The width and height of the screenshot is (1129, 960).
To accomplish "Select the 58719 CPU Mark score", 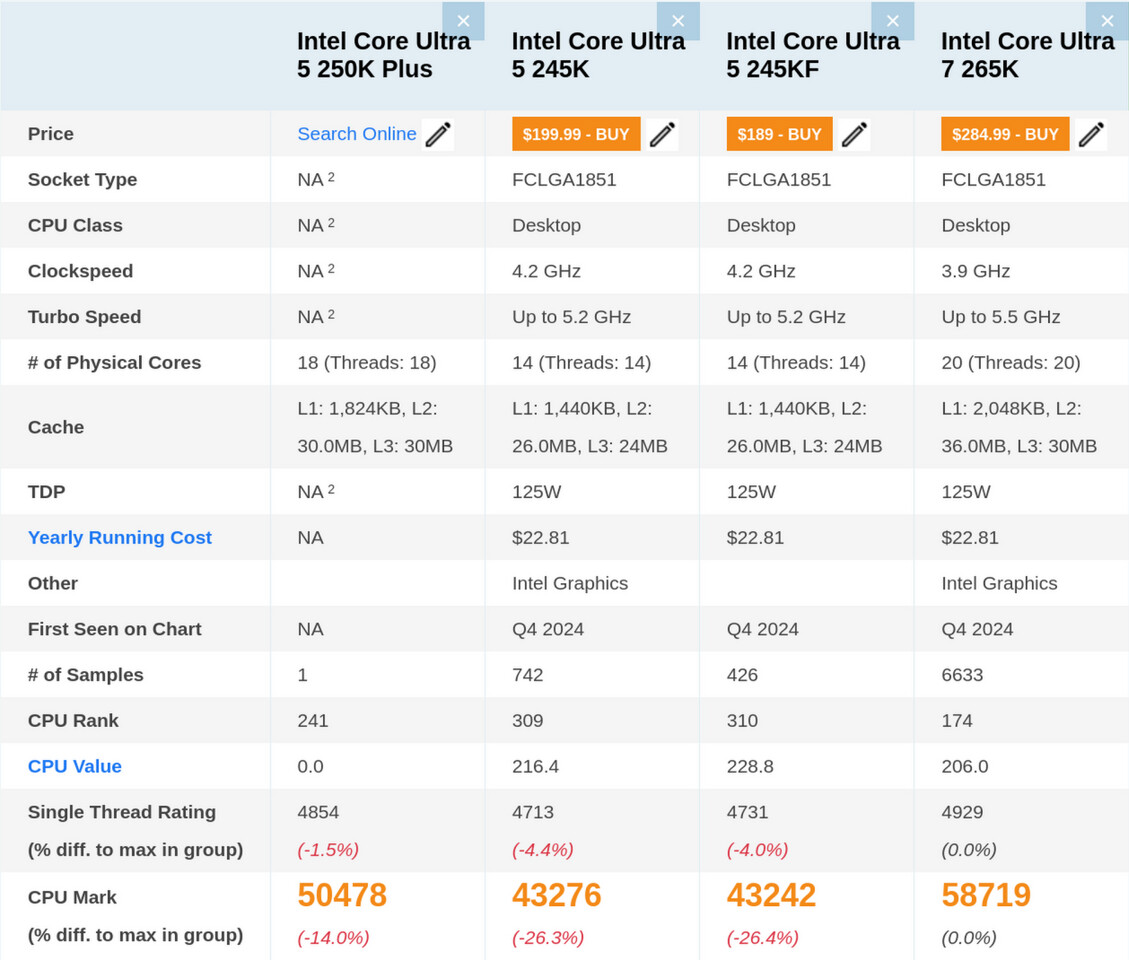I will [985, 895].
